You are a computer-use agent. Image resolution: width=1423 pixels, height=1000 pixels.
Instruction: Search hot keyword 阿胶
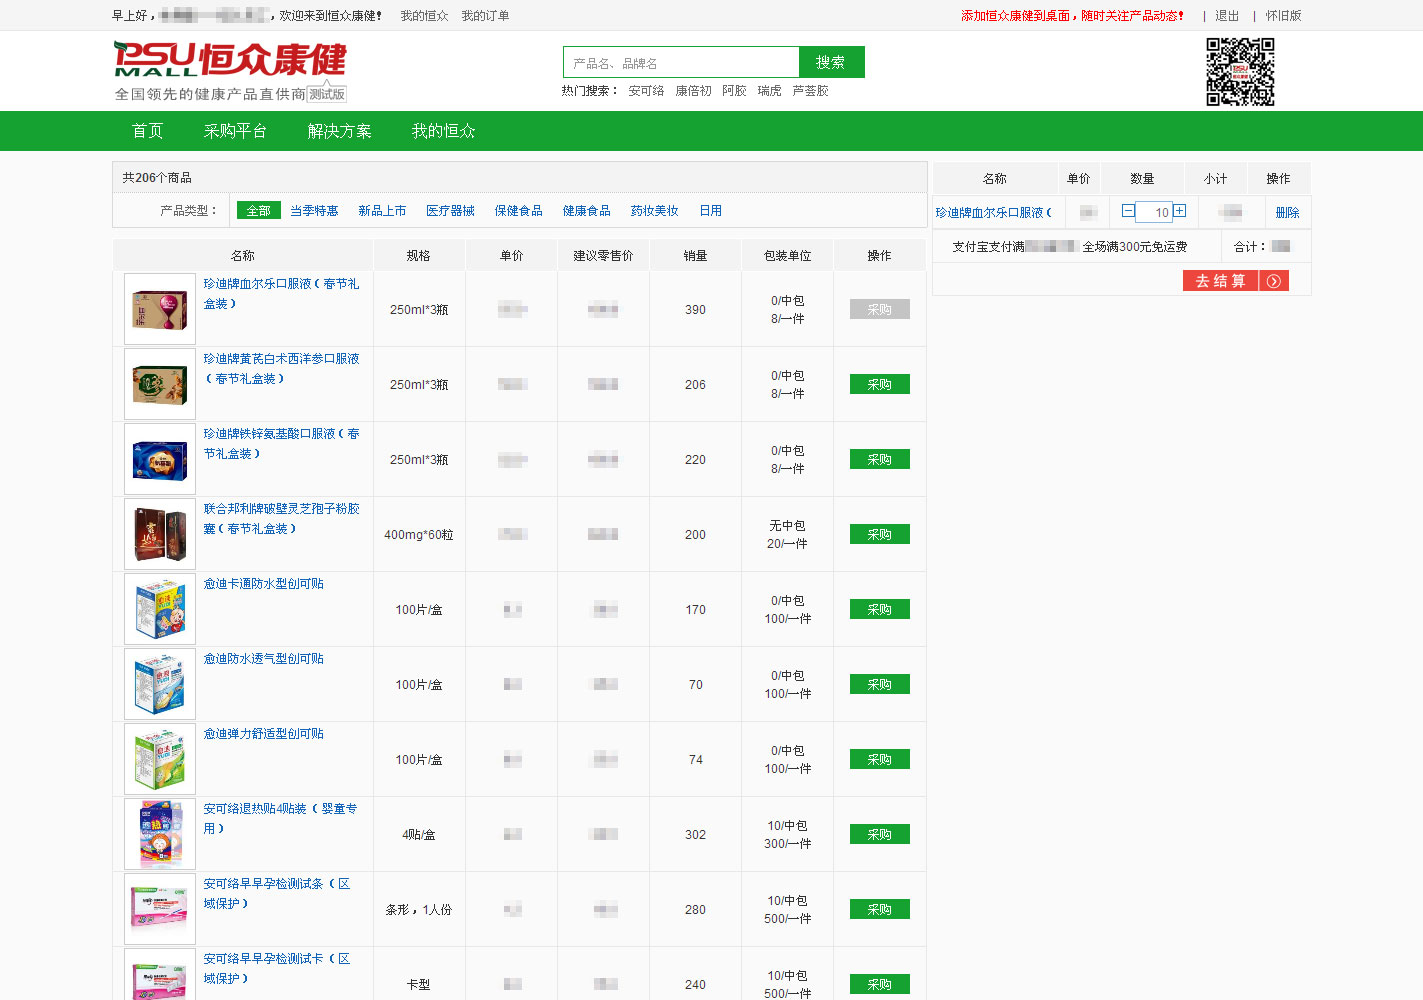coord(734,91)
